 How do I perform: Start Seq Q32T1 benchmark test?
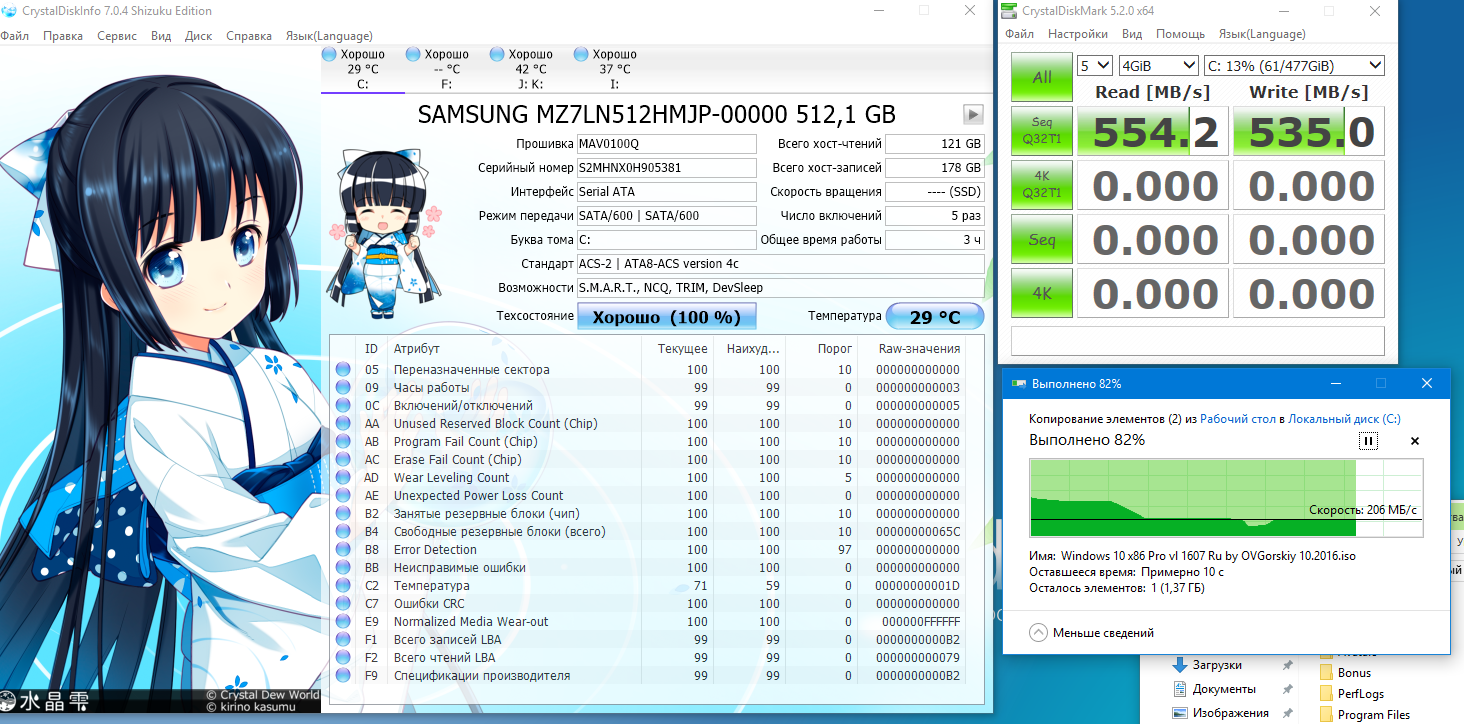point(1042,131)
